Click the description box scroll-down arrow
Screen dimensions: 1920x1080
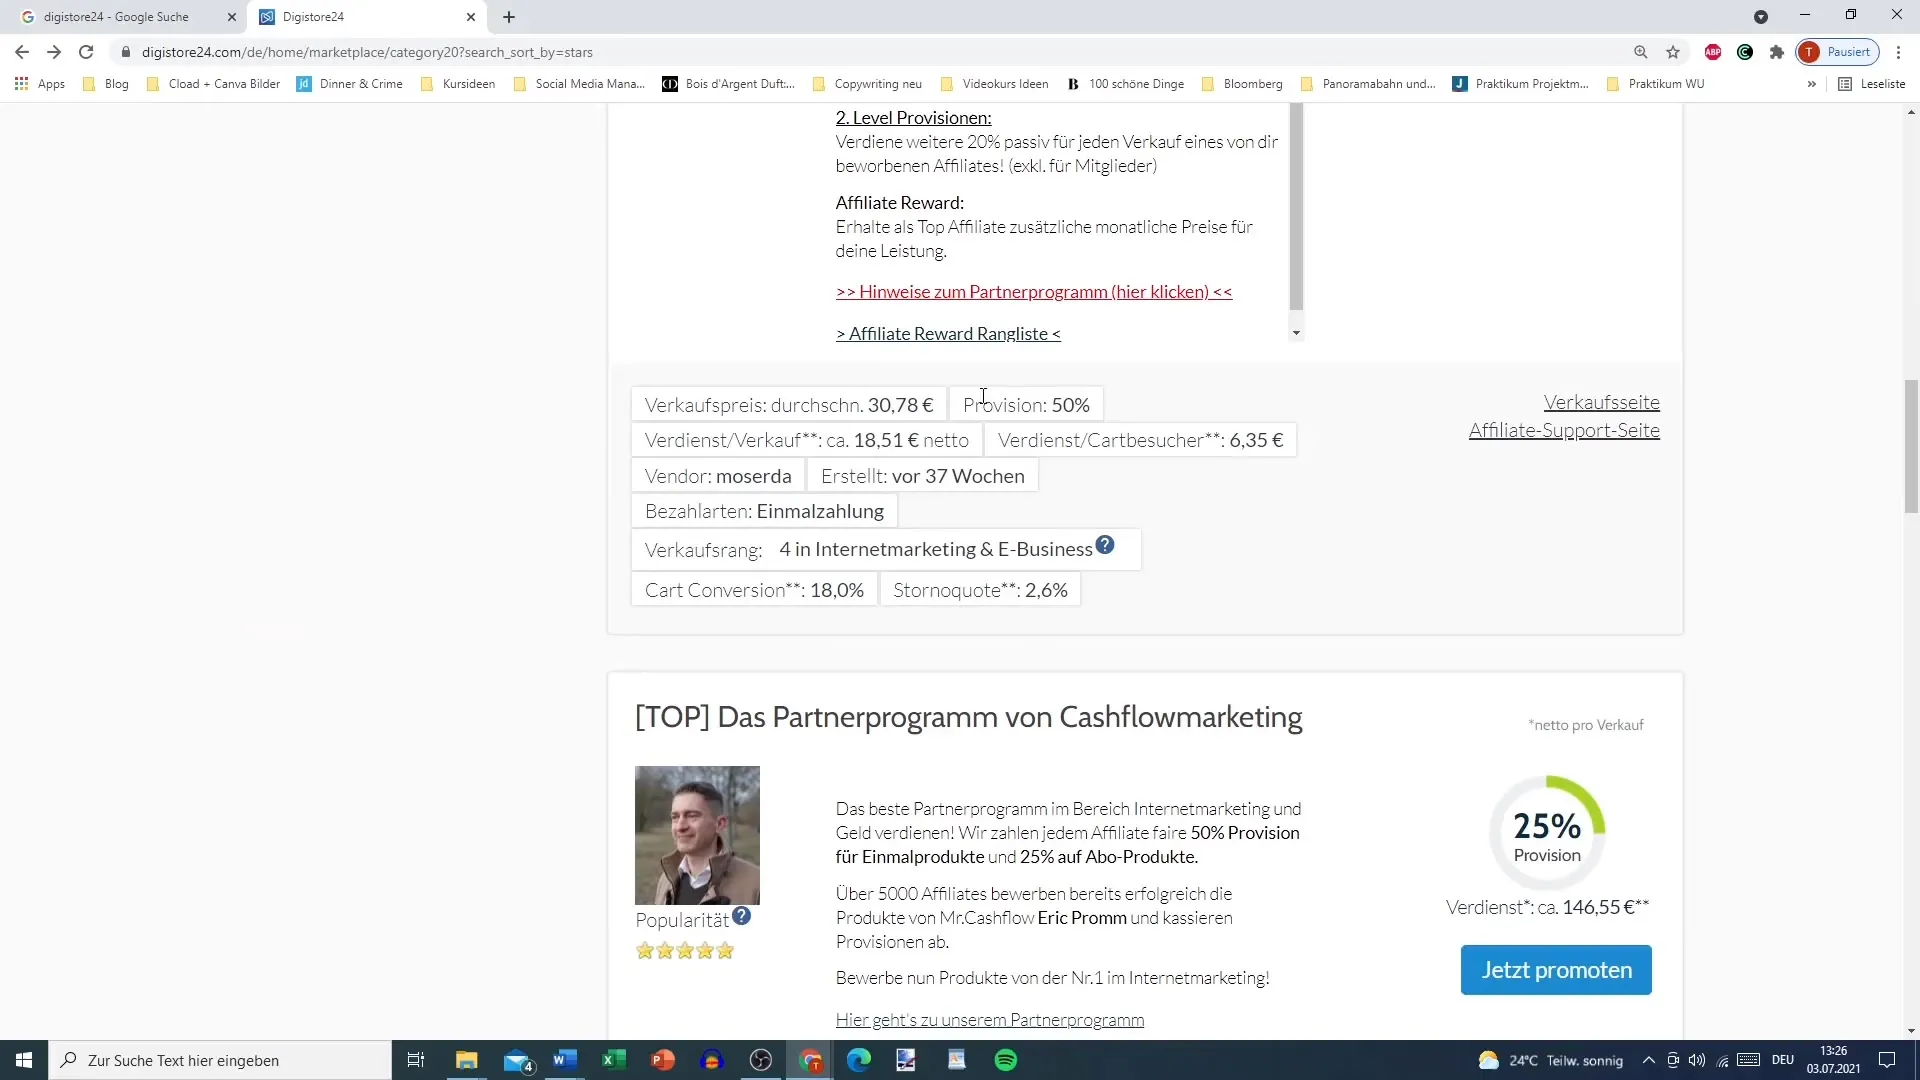pyautogui.click(x=1296, y=333)
